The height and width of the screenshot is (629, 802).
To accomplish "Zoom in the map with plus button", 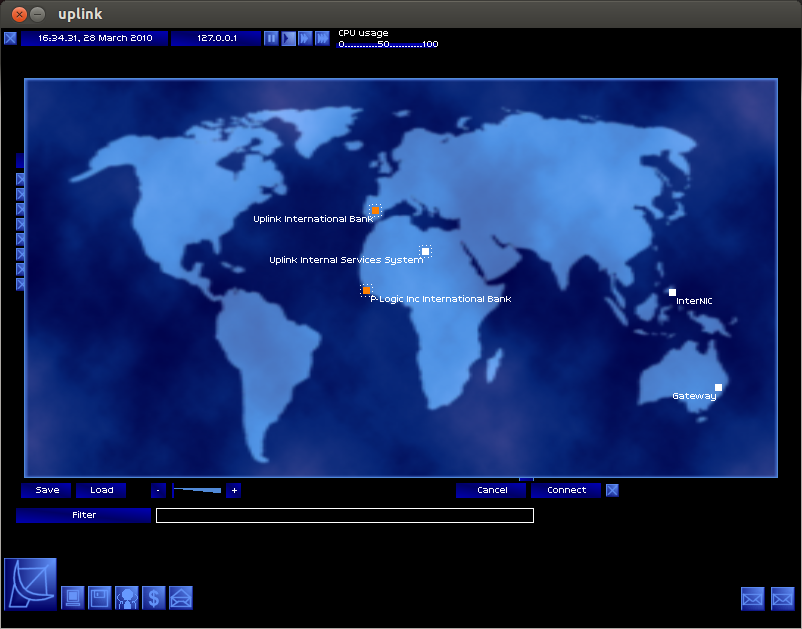I will 234,490.
